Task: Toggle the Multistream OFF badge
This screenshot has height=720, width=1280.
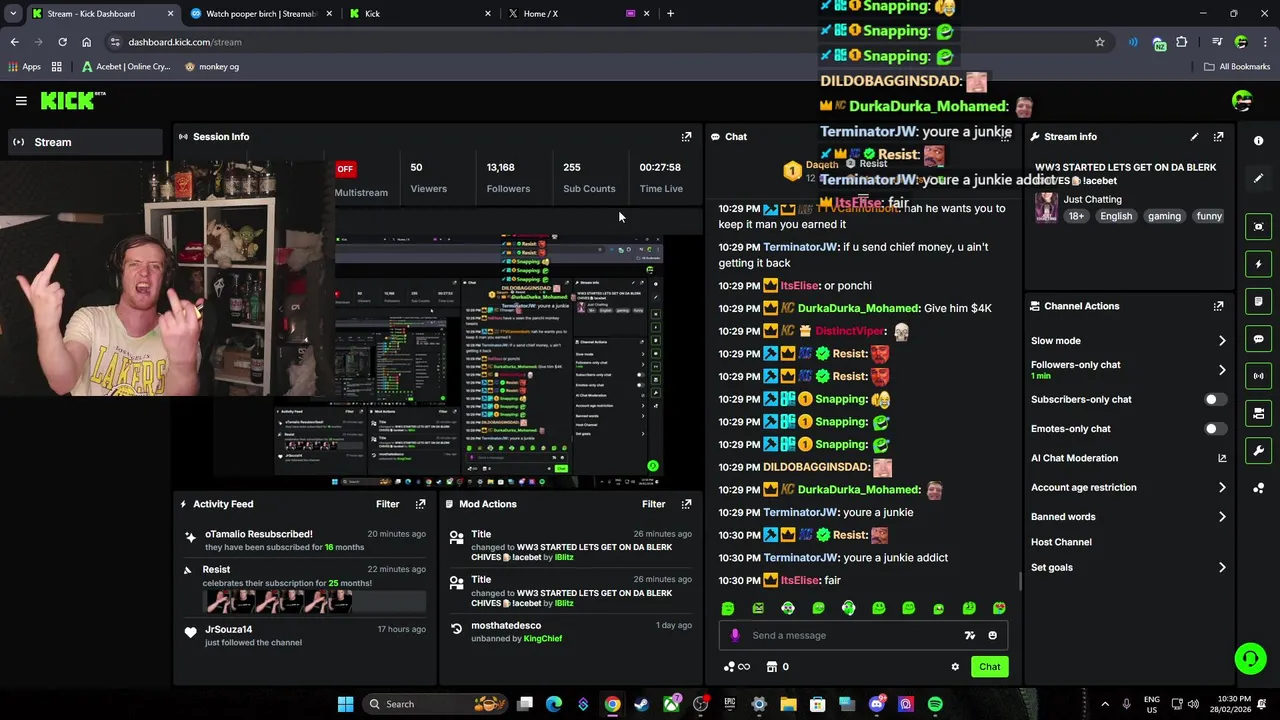Action: 345,169
